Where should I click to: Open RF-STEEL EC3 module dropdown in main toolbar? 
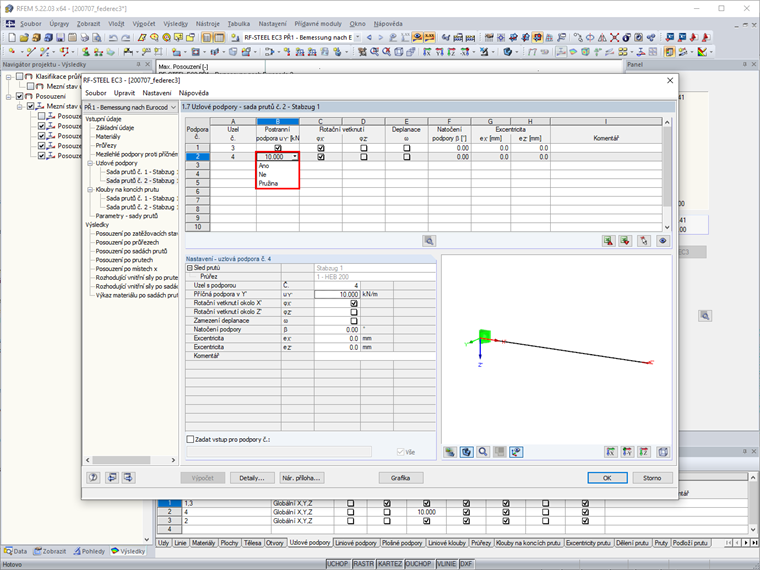[x=358, y=37]
